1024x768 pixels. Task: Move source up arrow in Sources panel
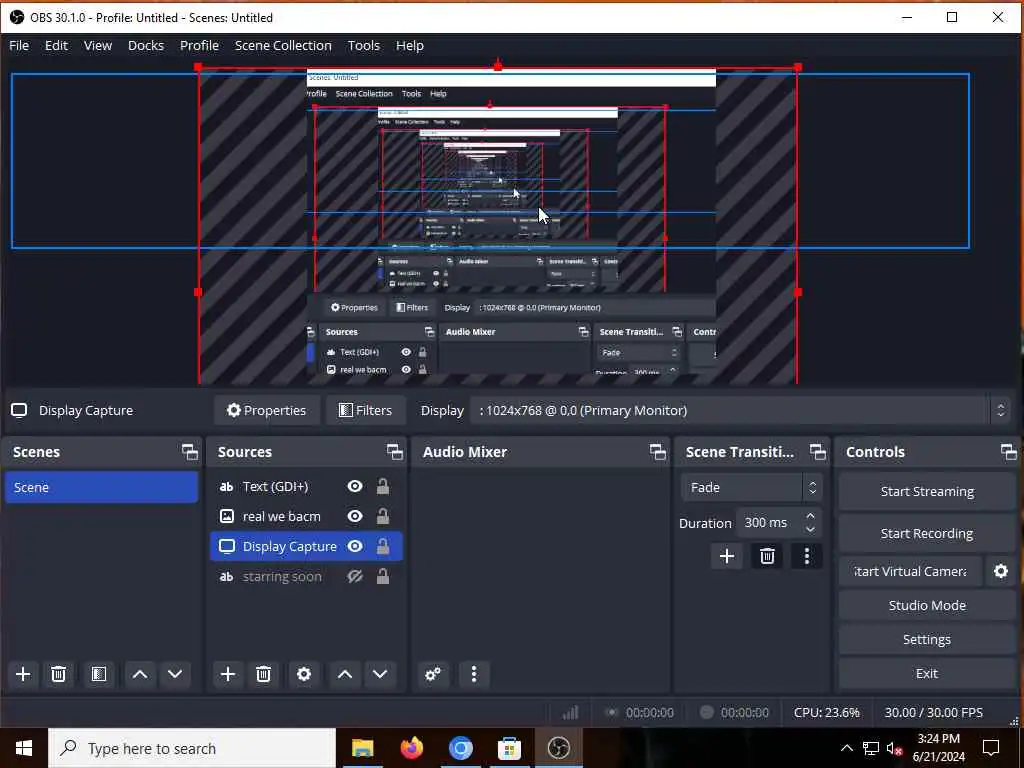tap(345, 674)
